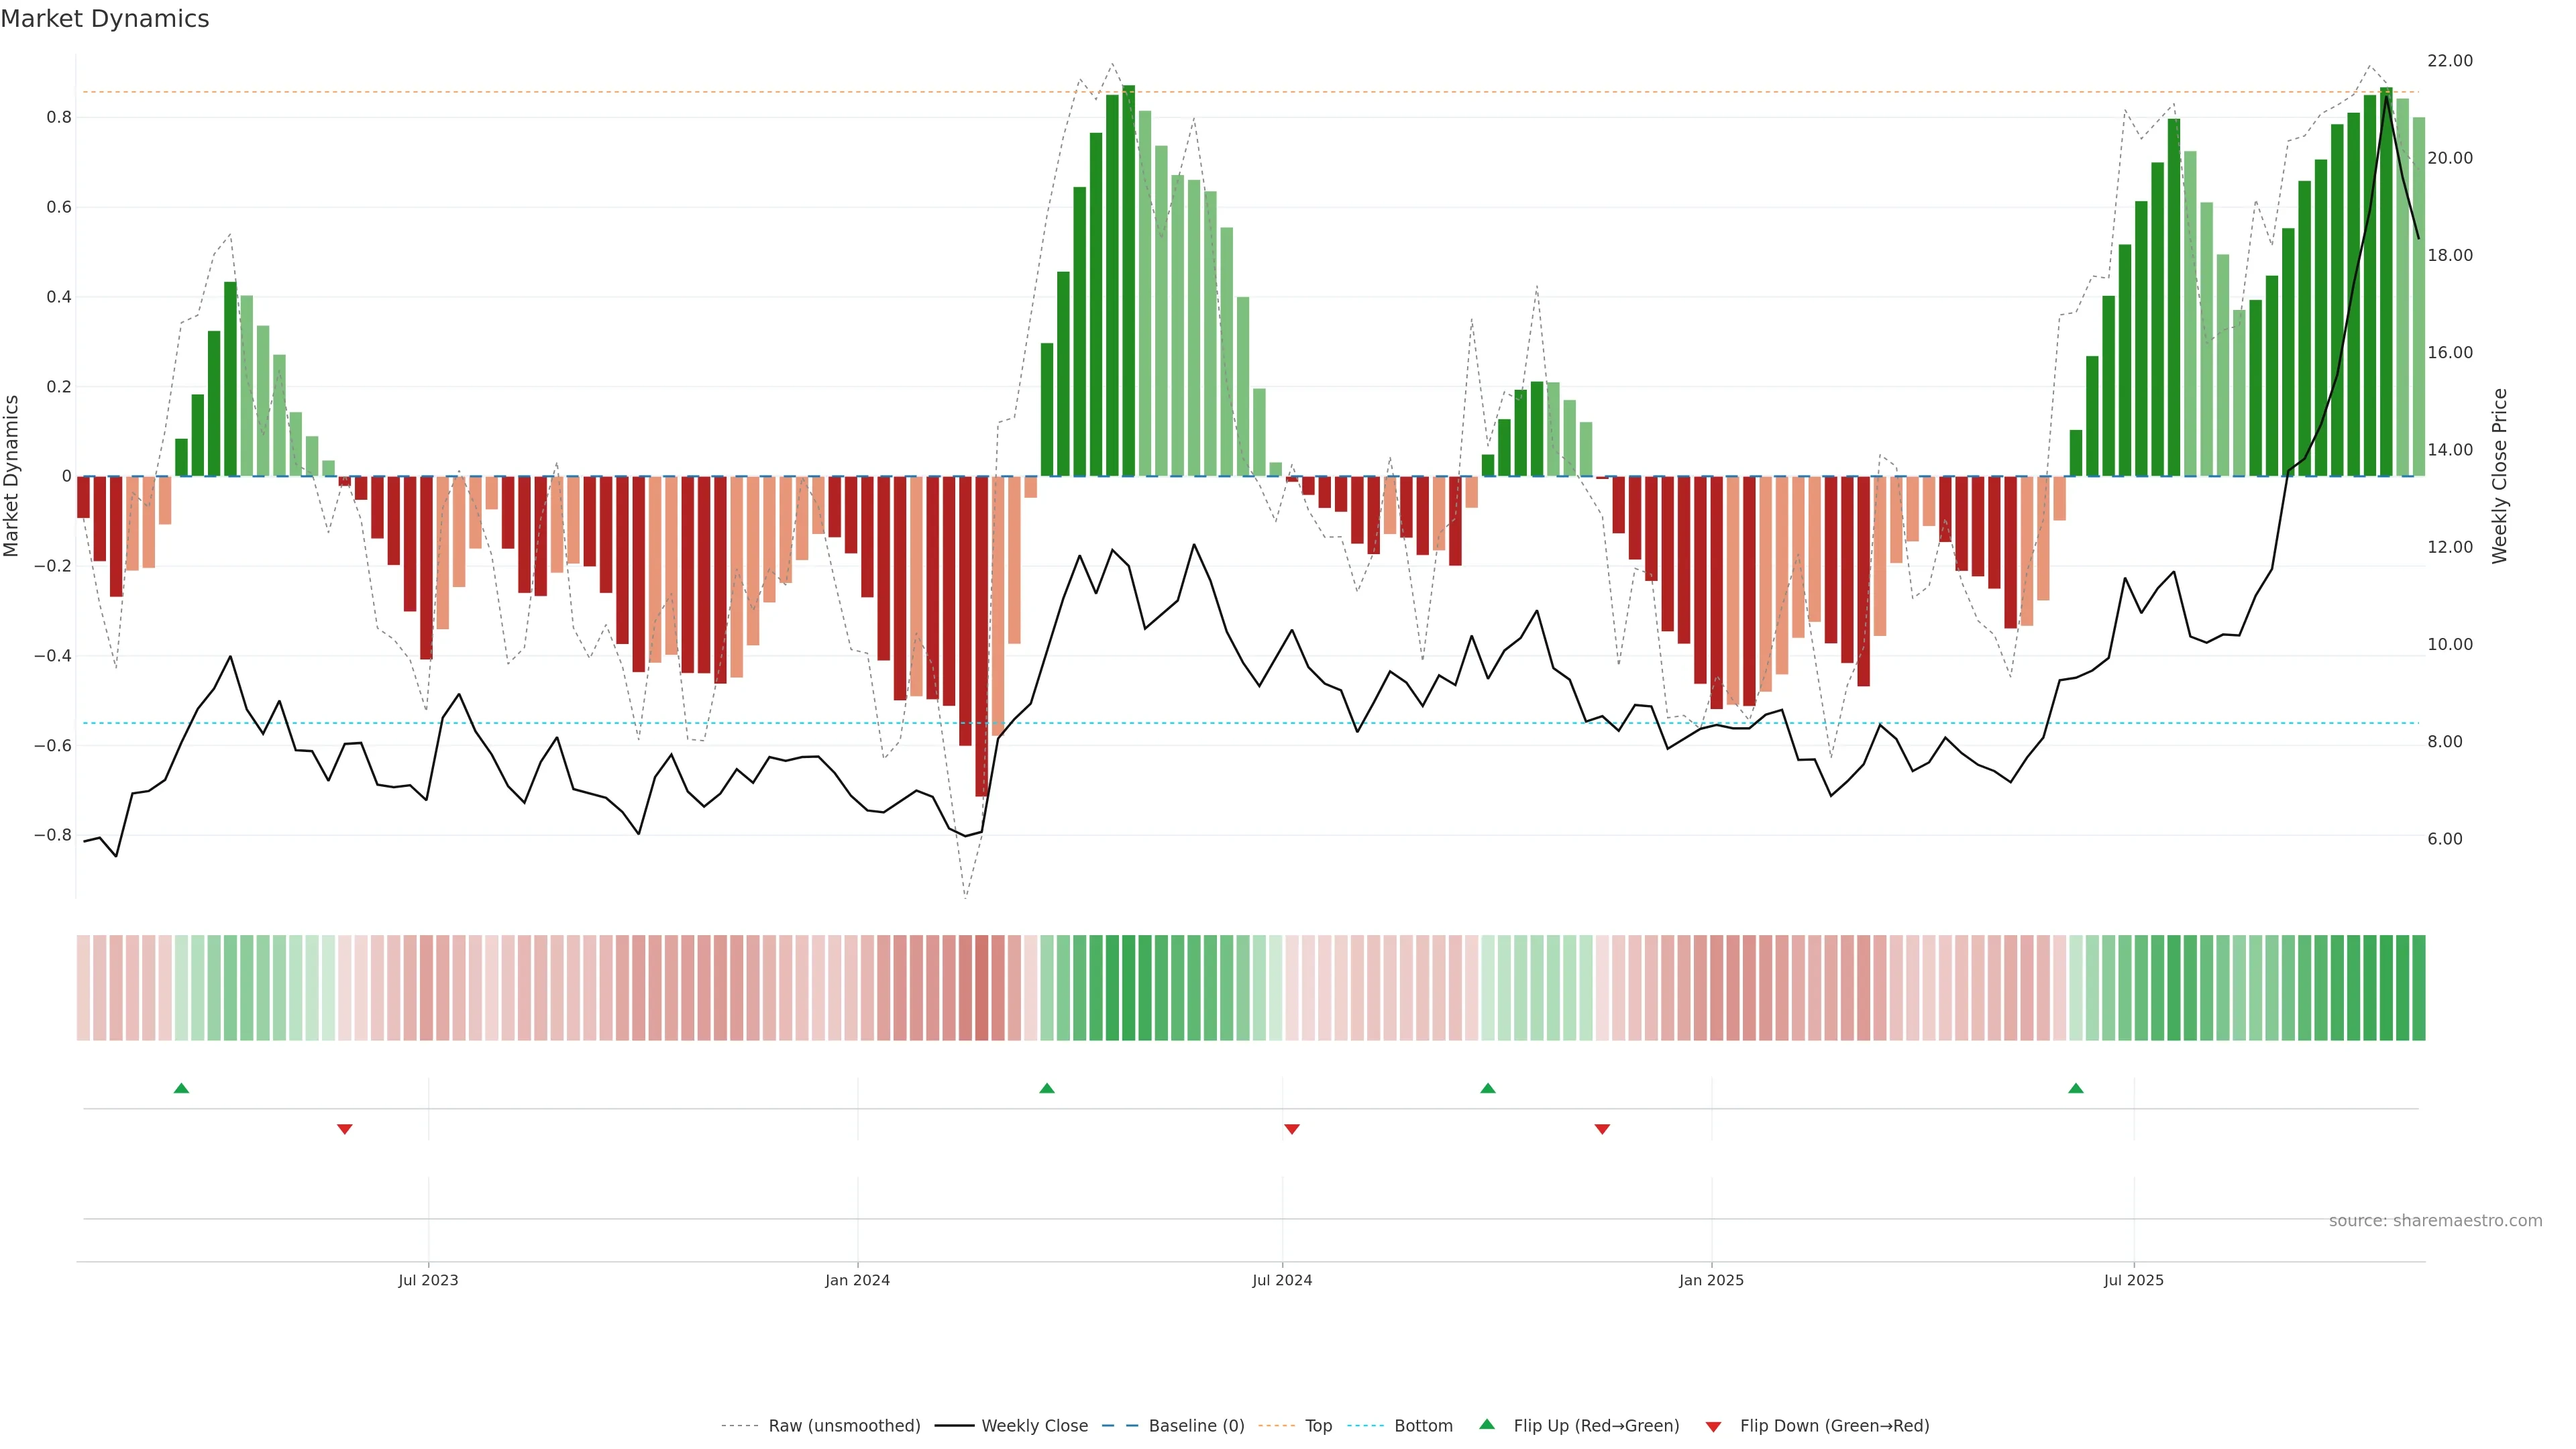Toggle the Raw (unsmoothed) legend entry

844,1426
